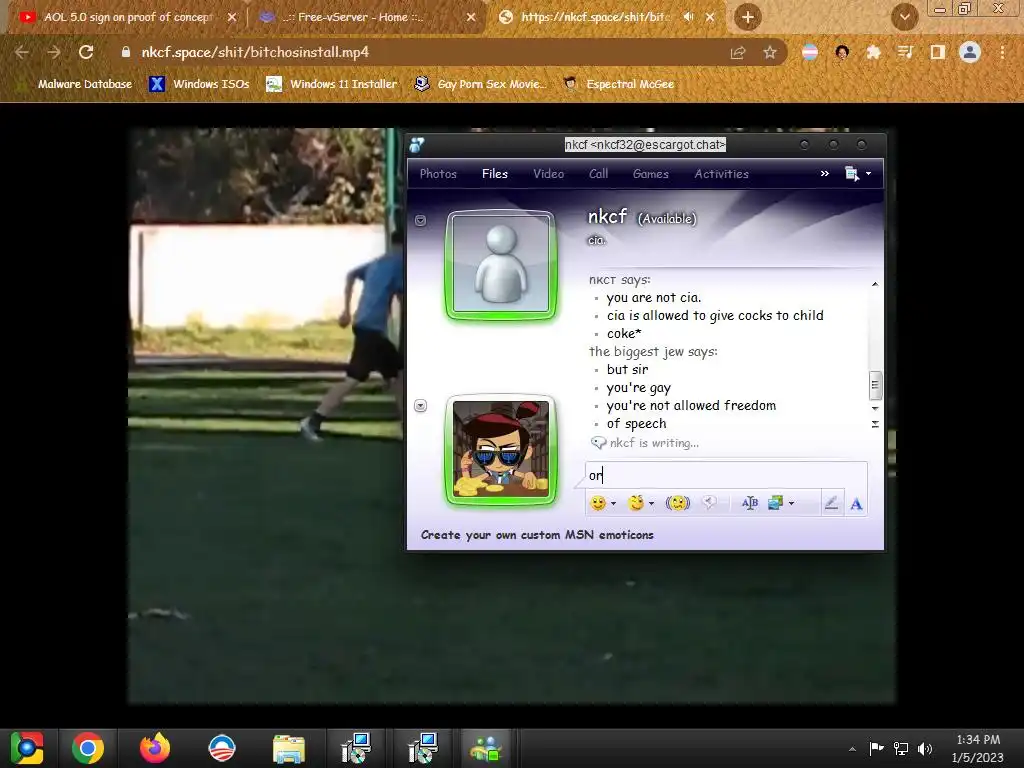
Task: Open a new Chrome tab
Action: click(748, 17)
